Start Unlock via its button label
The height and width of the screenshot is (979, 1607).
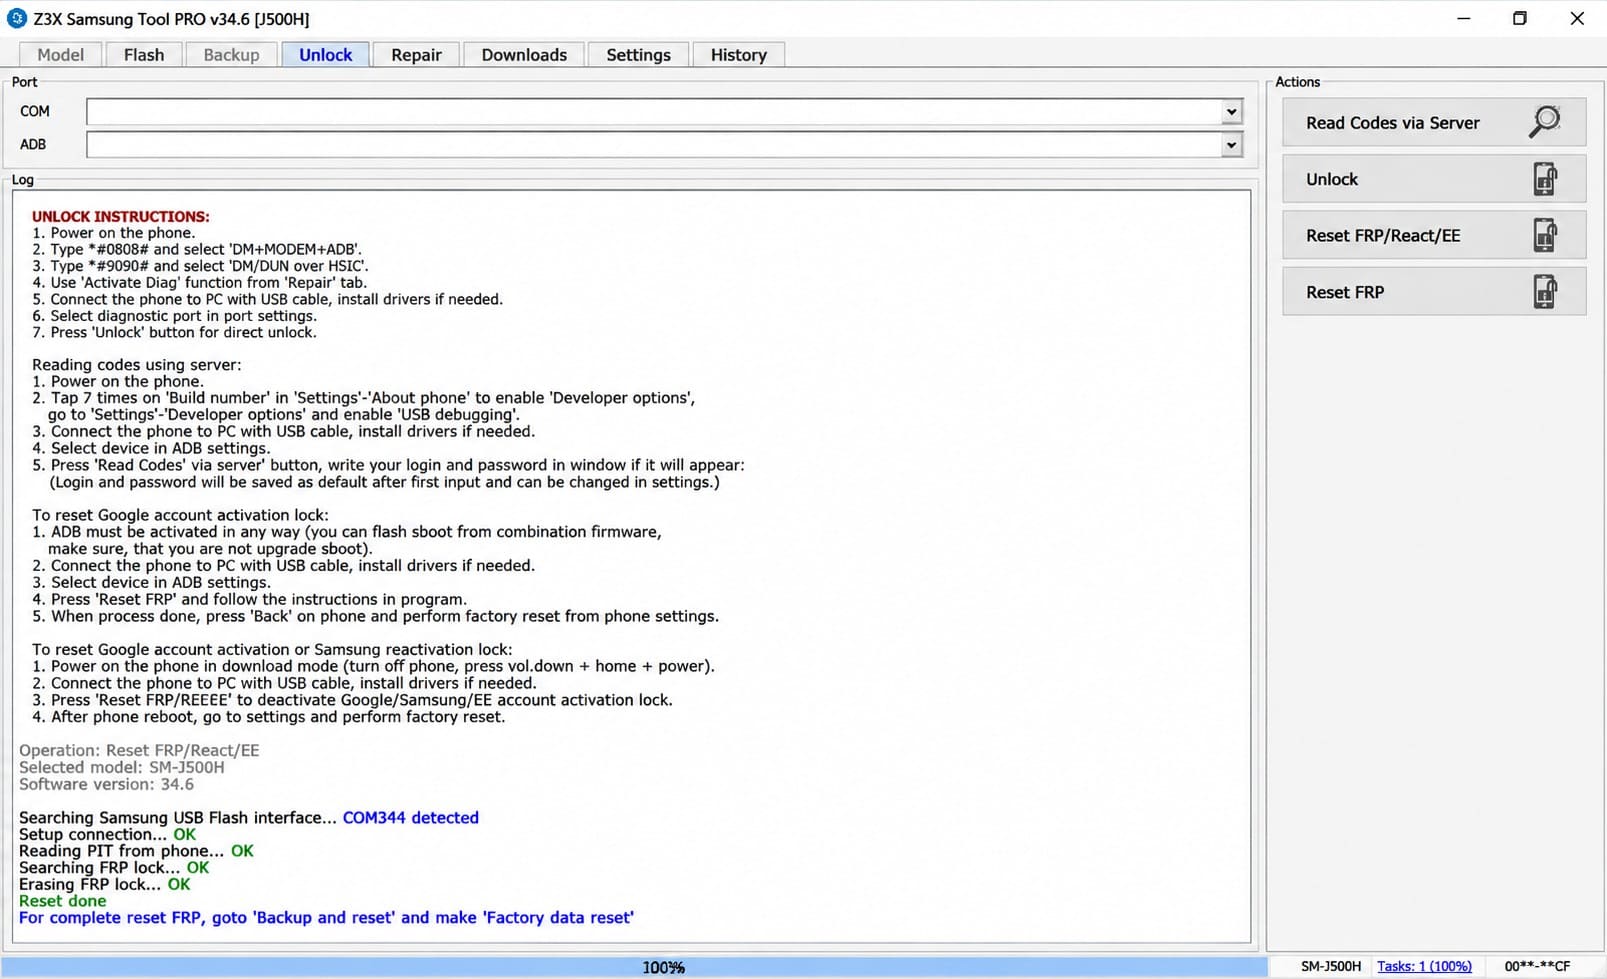[1332, 179]
